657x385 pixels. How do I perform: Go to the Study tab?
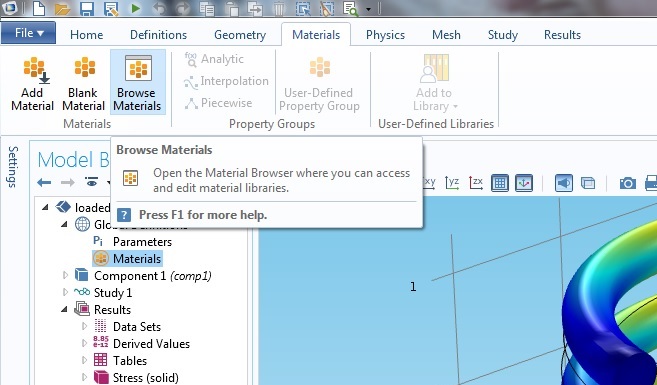(503, 35)
